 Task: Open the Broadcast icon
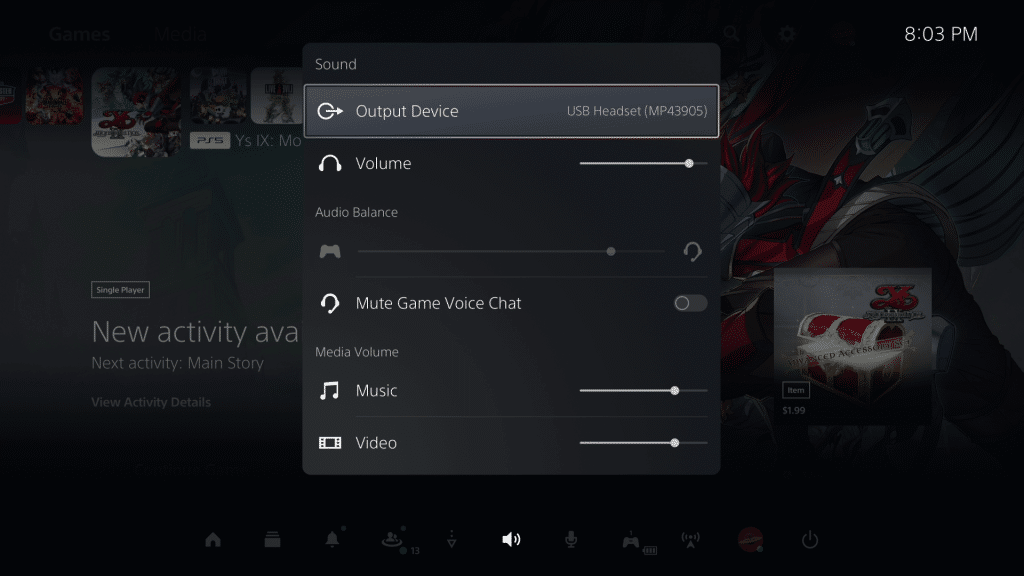coord(690,539)
